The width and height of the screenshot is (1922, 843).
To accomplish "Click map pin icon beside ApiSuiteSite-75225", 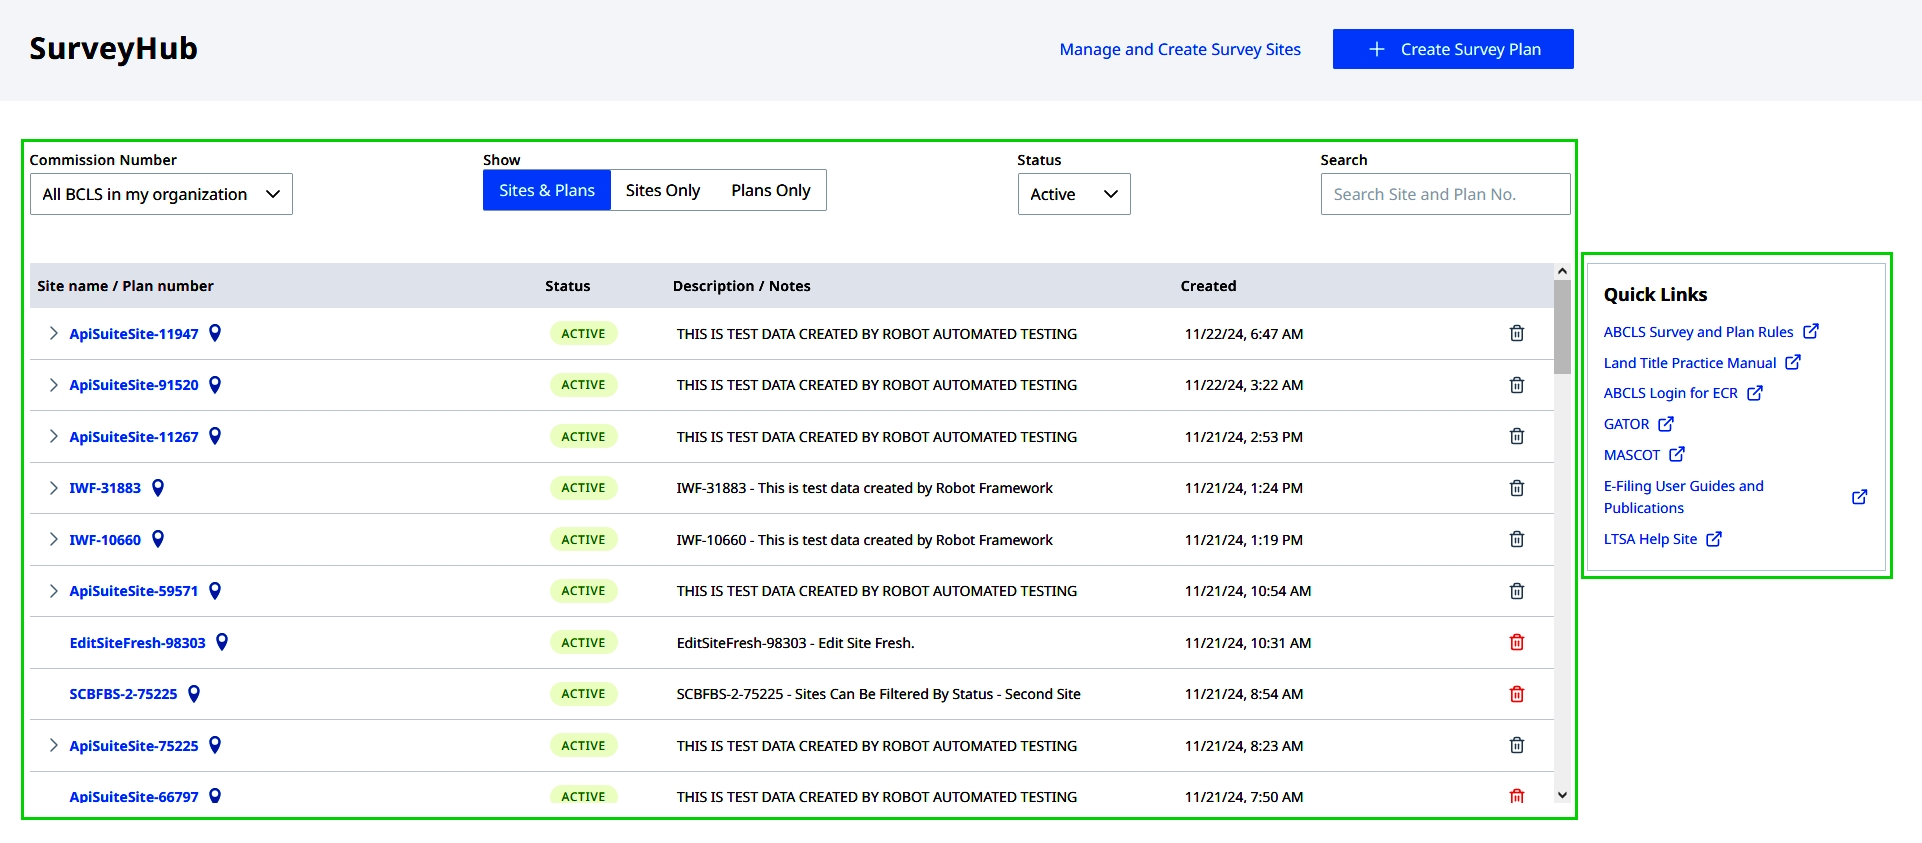I will [x=215, y=745].
